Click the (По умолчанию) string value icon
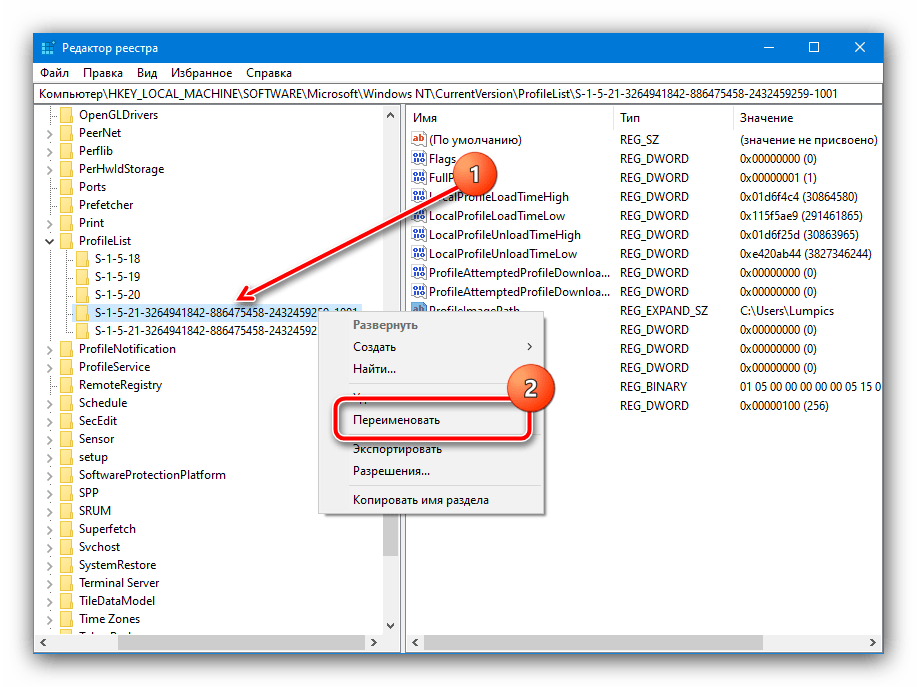The width and height of the screenshot is (917, 687). [419, 140]
